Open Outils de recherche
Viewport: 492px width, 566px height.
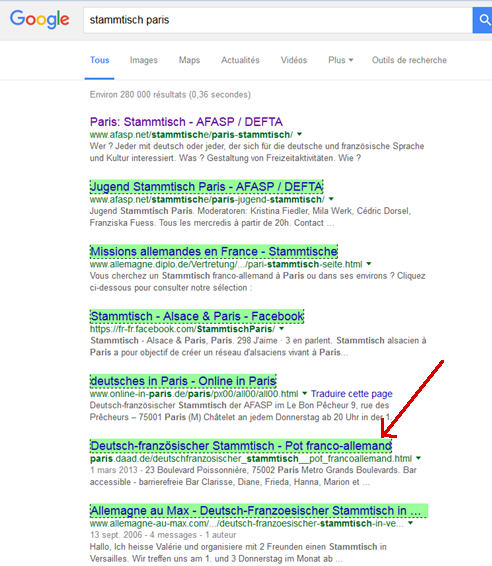click(x=409, y=60)
